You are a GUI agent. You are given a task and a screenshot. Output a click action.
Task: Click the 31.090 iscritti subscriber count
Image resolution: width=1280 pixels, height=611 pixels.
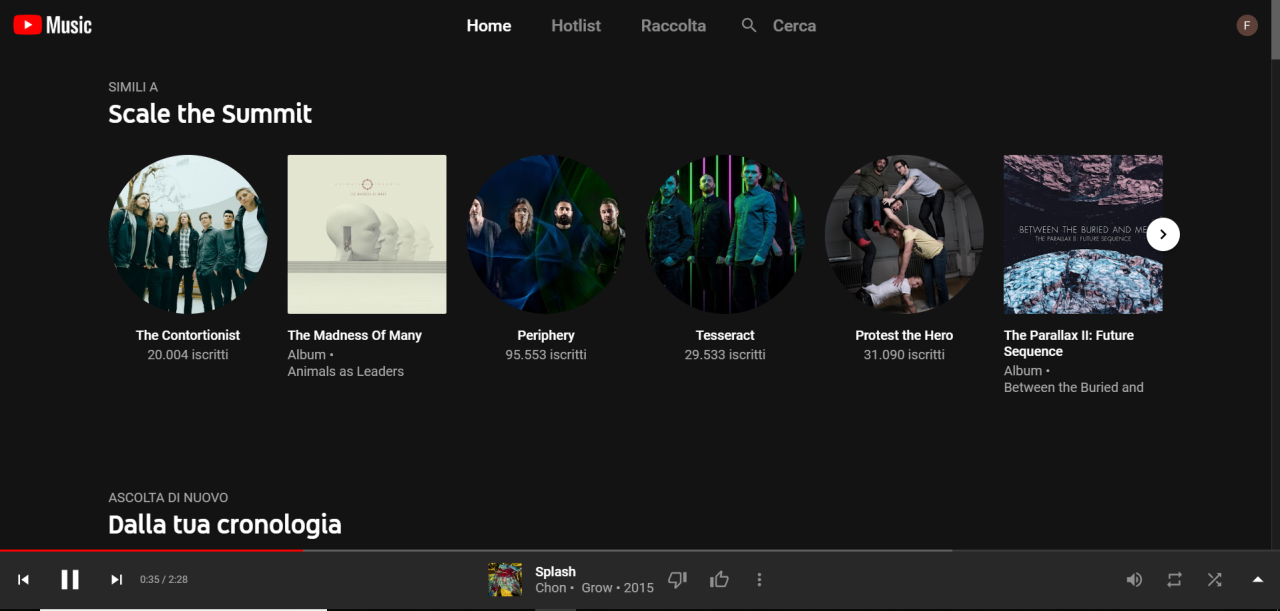point(904,355)
